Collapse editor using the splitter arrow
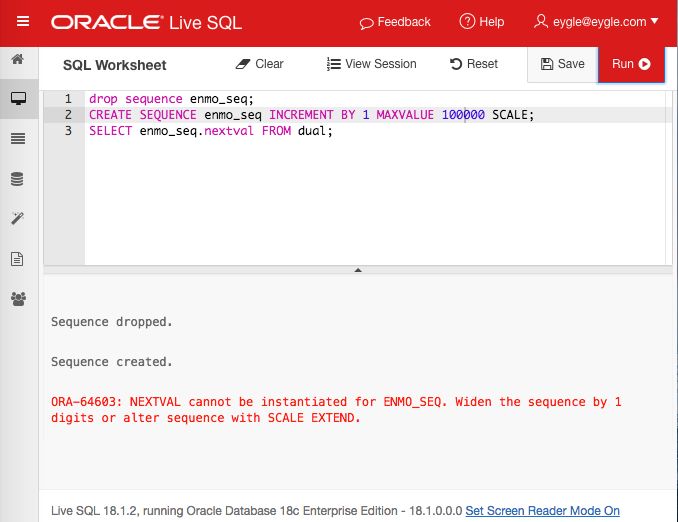 point(358,270)
